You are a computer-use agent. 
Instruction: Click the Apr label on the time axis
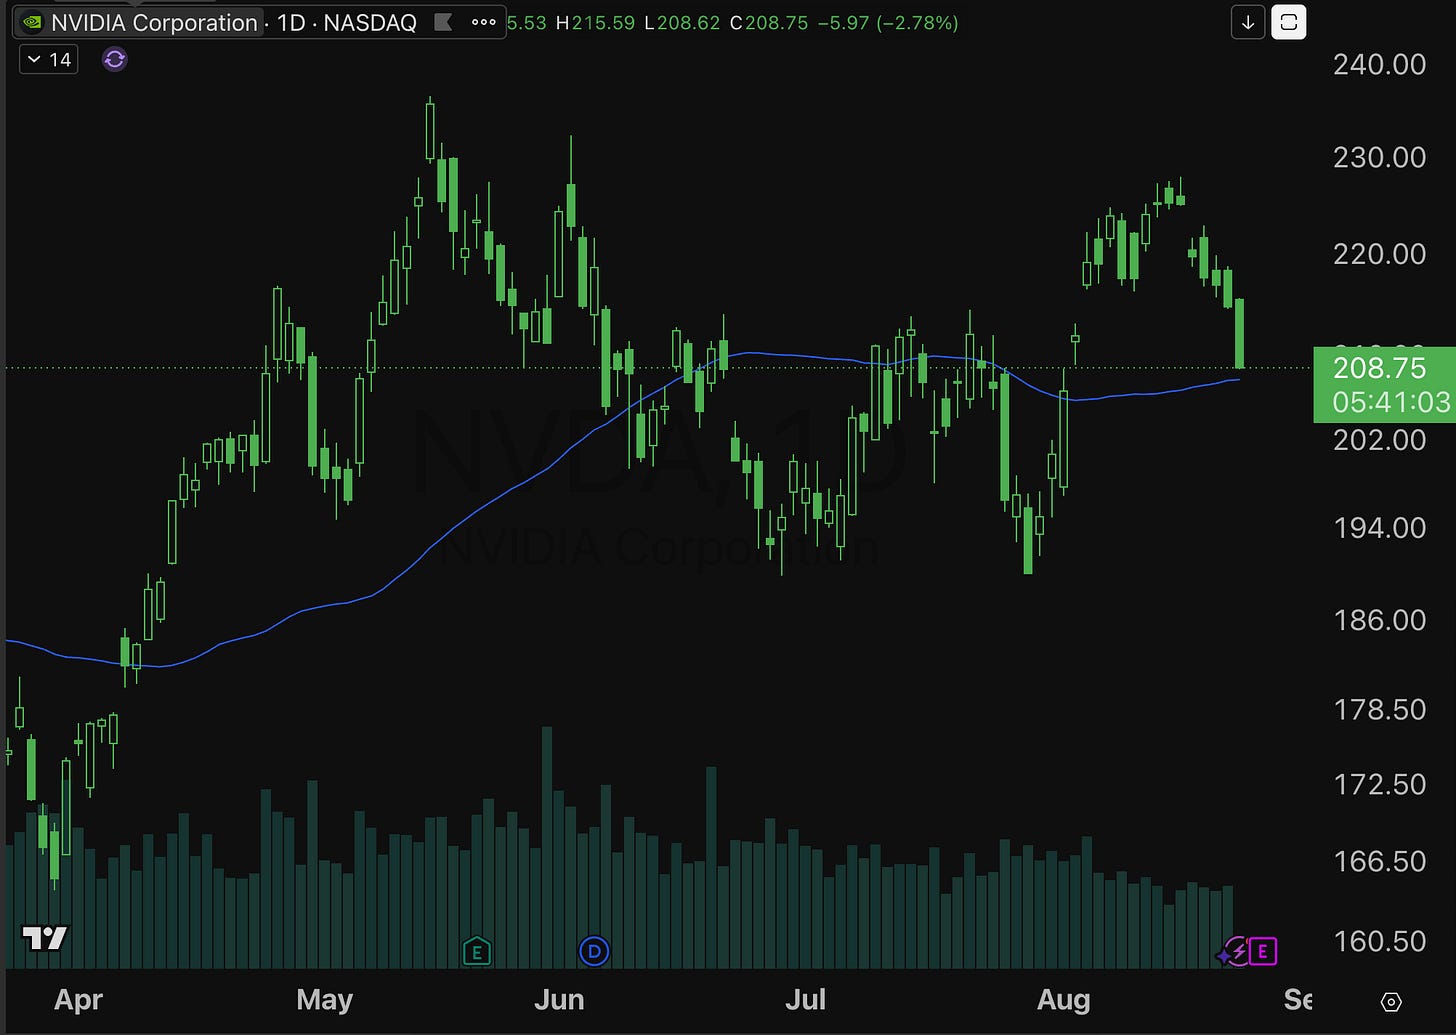point(78,1000)
